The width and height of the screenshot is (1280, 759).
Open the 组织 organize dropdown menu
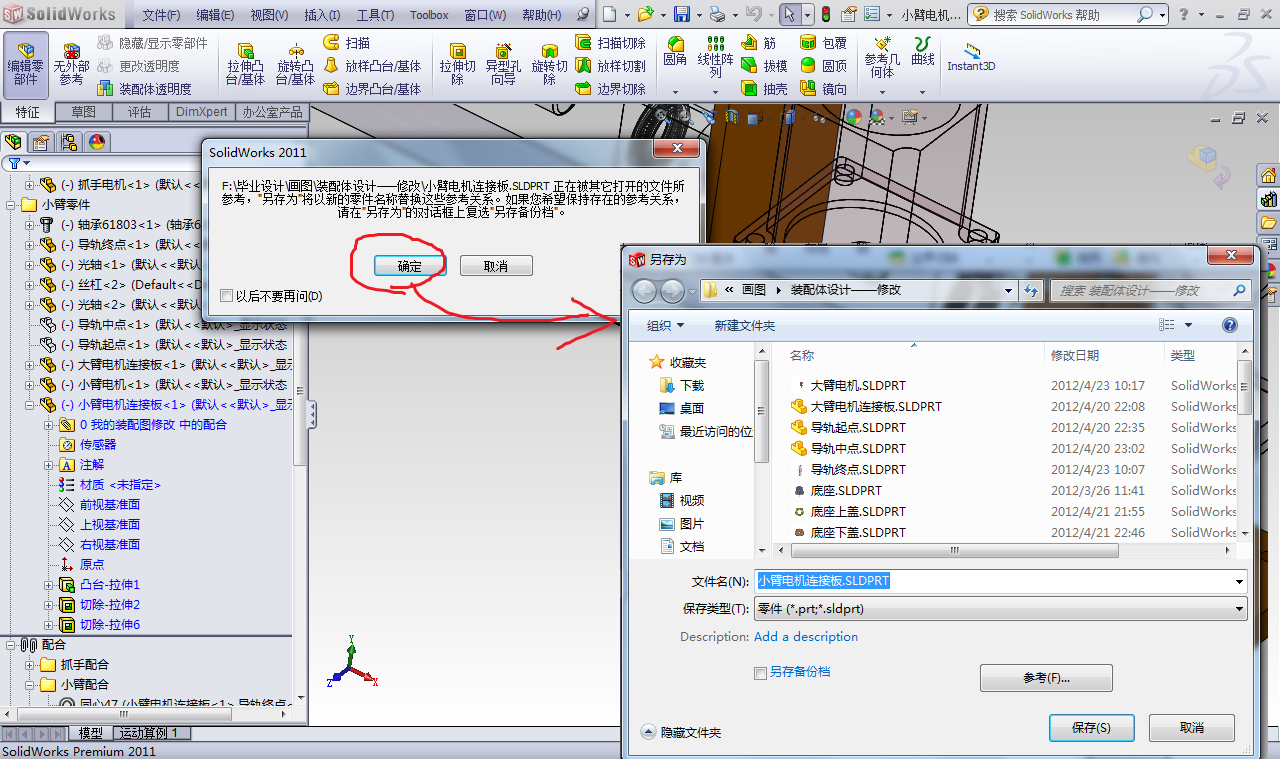[x=665, y=325]
